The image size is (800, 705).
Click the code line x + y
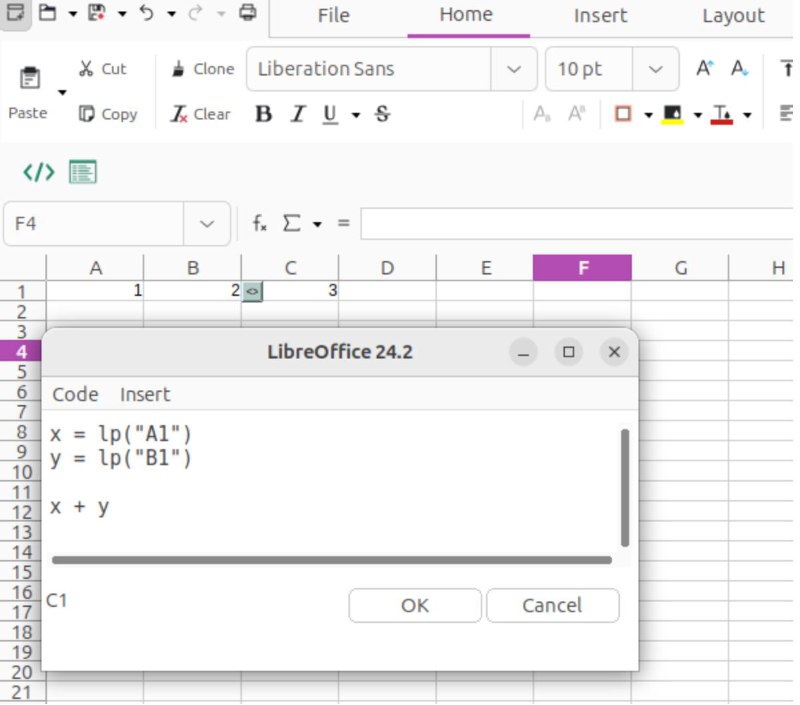coord(80,507)
